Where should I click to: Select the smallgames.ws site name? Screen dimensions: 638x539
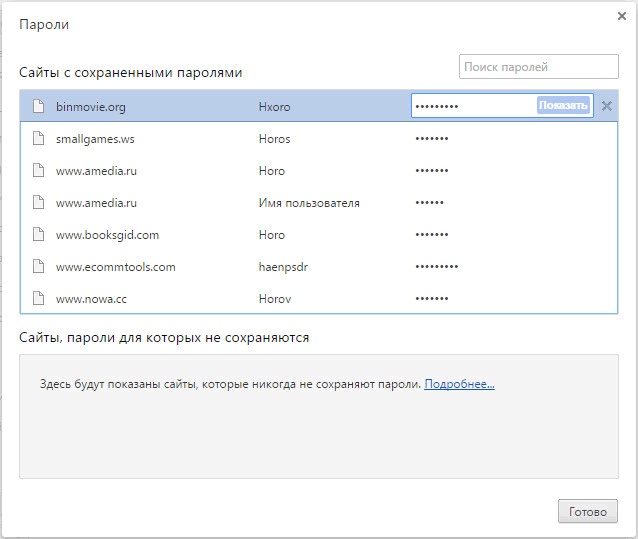coord(95,139)
